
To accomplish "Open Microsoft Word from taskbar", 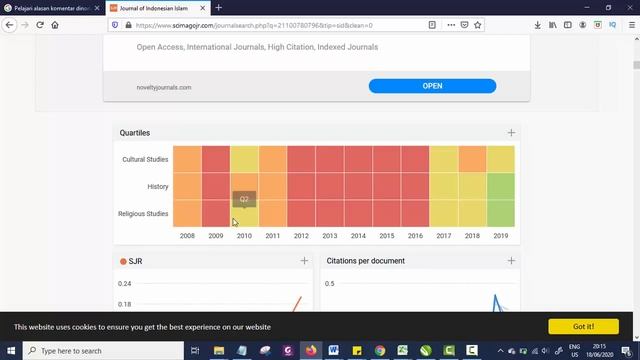I will click(x=333, y=351).
